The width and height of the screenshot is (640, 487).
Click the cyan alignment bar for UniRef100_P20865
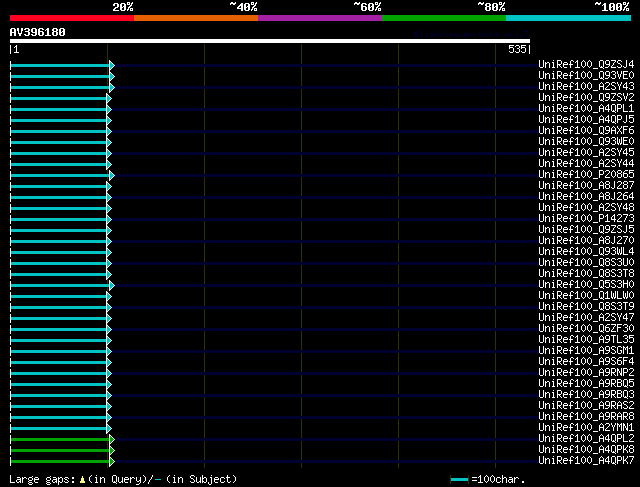pos(60,176)
